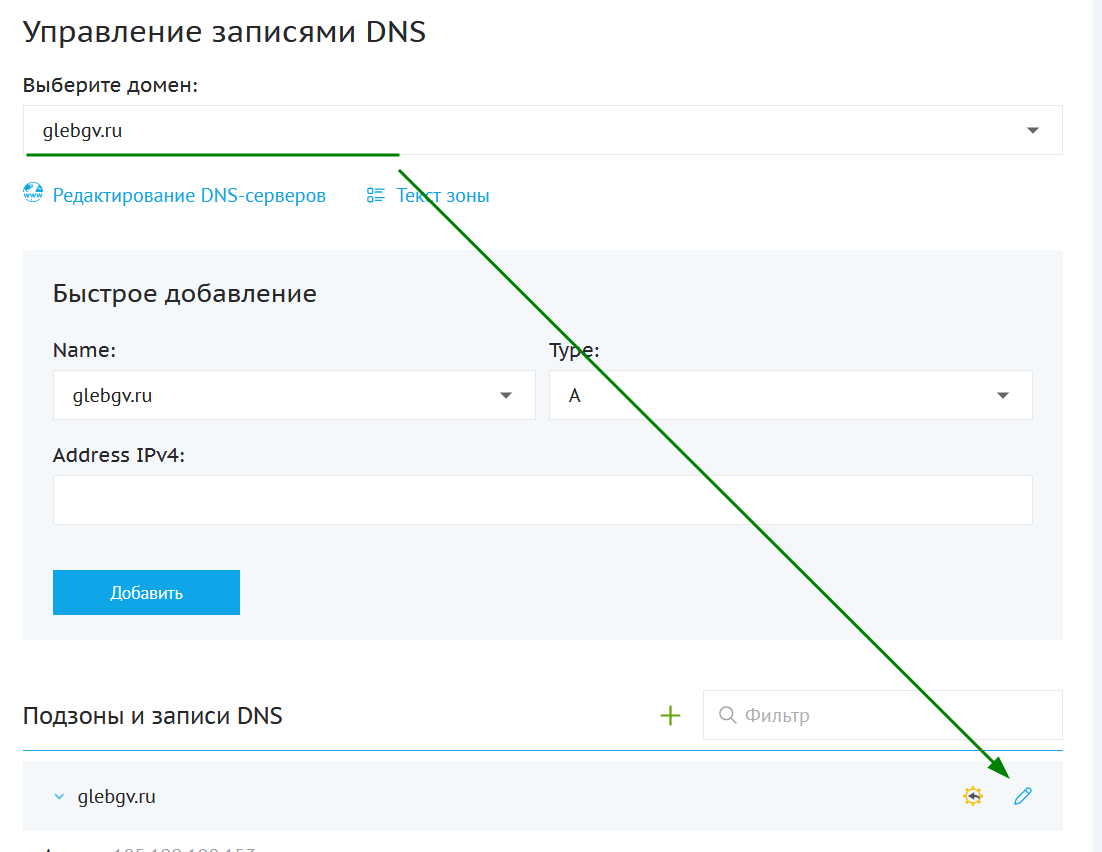Screen dimensions: 1102x852
Task: Click the magnifier icon in Фильтр field
Action: (727, 715)
